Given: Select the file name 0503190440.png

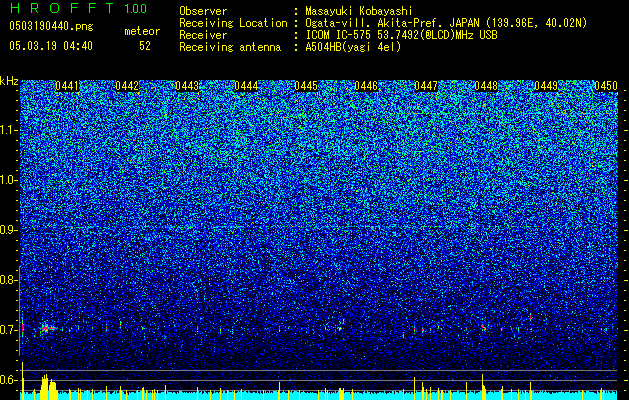Looking at the screenshot, I should [51, 27].
